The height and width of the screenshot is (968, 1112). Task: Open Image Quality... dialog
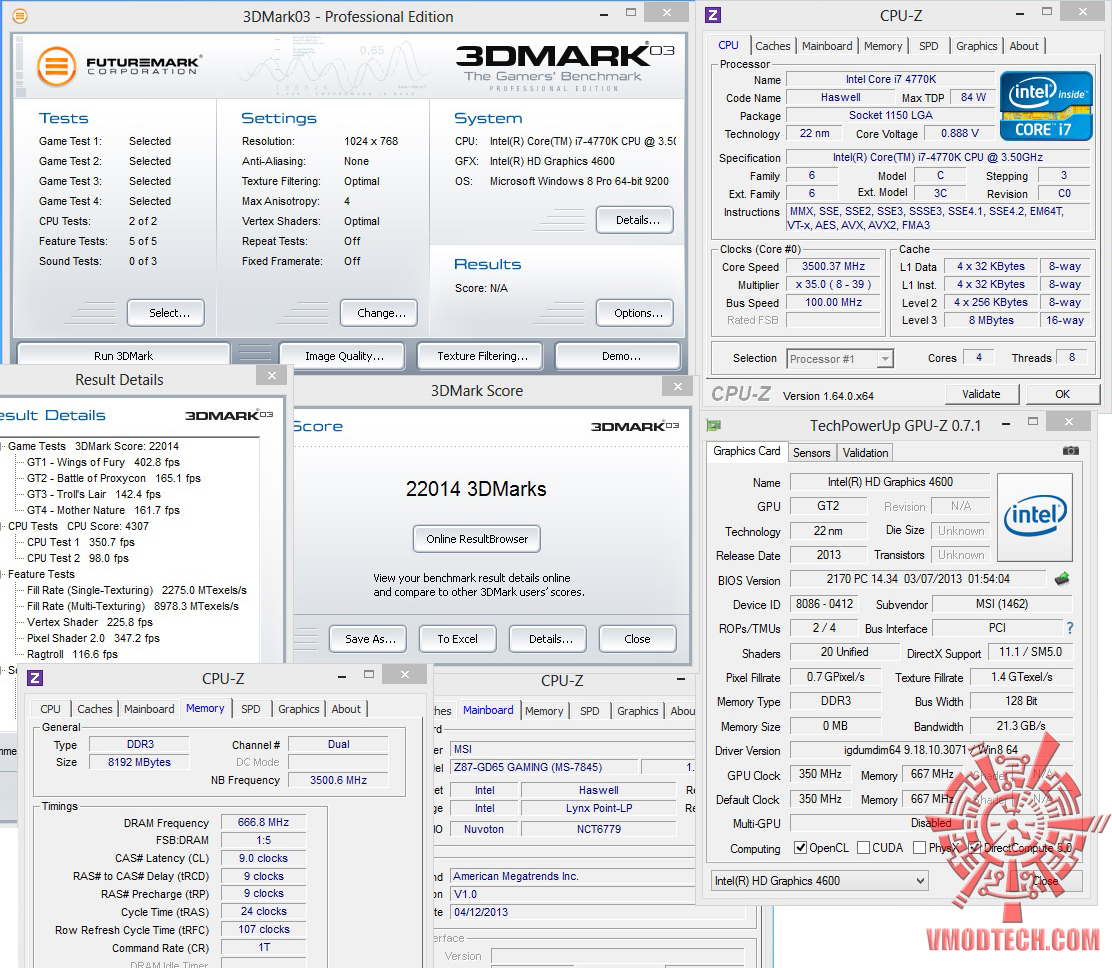pyautogui.click(x=342, y=356)
